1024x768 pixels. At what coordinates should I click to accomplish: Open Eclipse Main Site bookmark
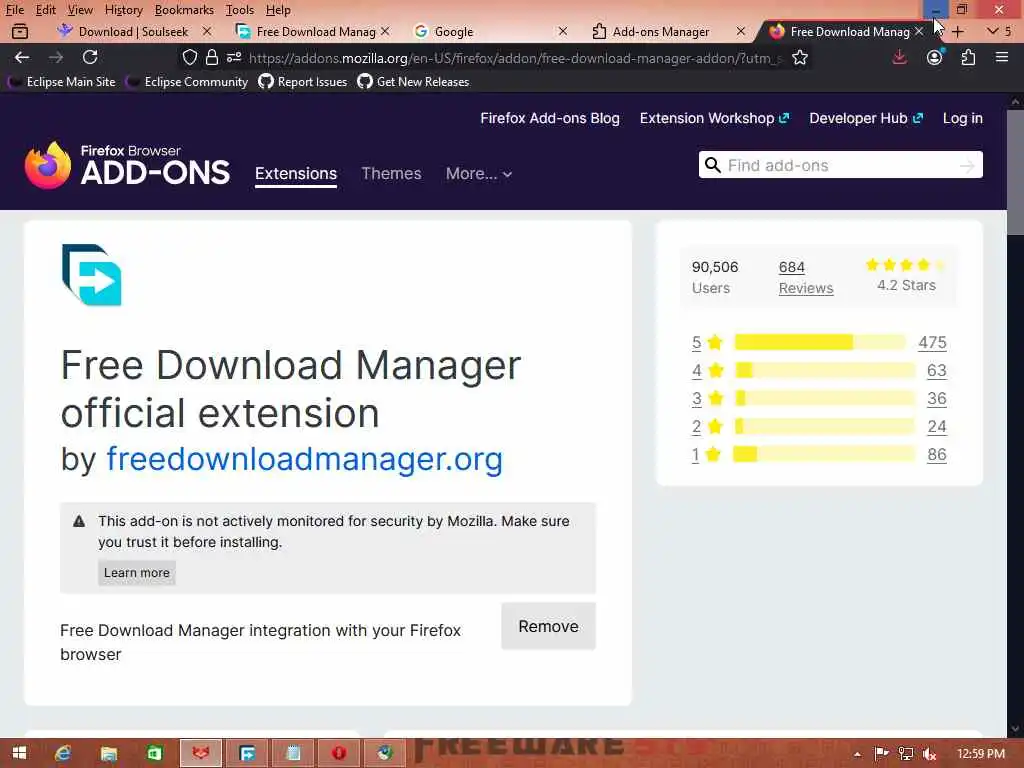coord(61,82)
